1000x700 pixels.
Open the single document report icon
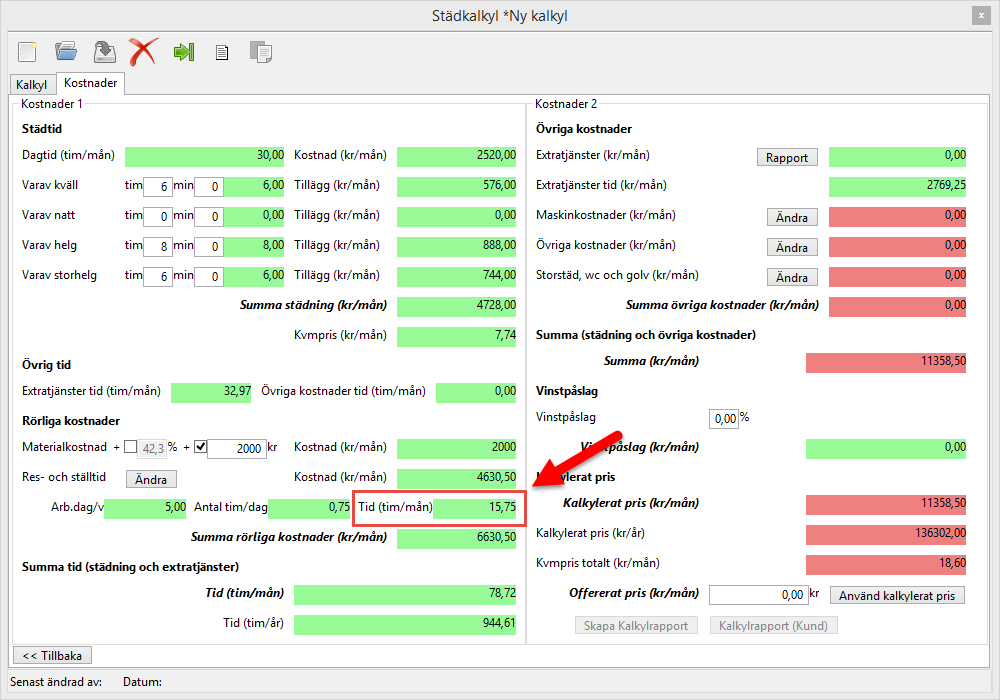[222, 52]
